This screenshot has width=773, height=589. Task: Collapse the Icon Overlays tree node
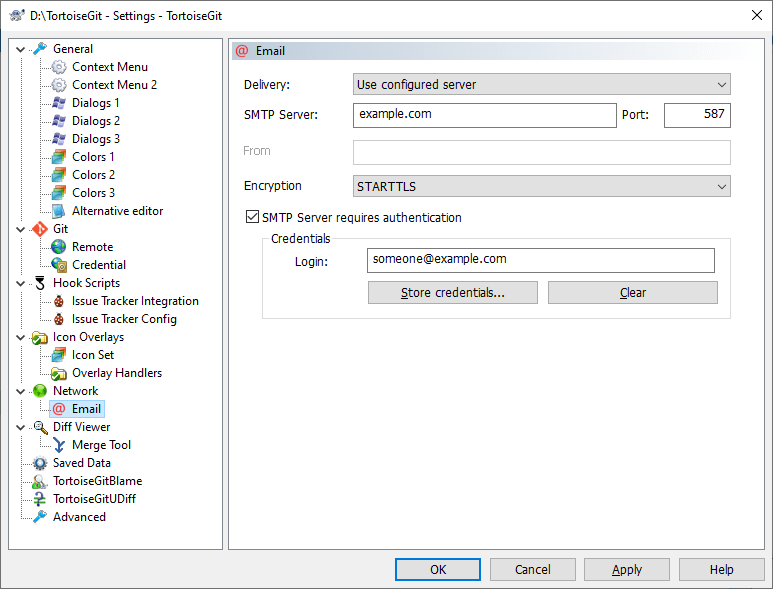pyautogui.click(x=21, y=337)
